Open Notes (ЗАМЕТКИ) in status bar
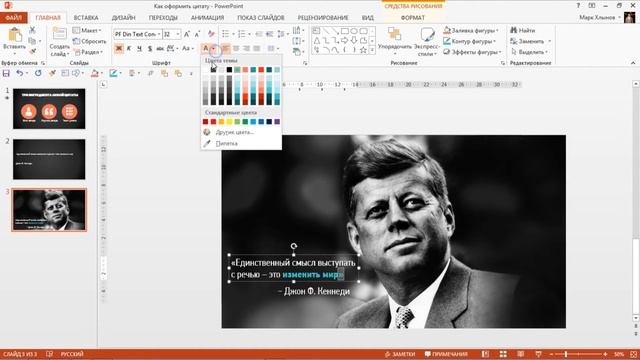Image resolution: width=640 pixels, height=360 pixels. [400, 354]
